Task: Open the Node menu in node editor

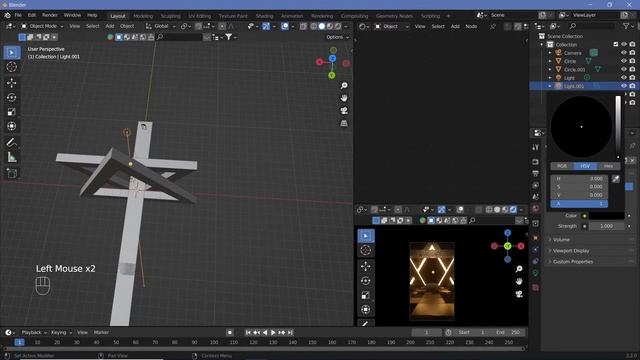Action: click(471, 26)
